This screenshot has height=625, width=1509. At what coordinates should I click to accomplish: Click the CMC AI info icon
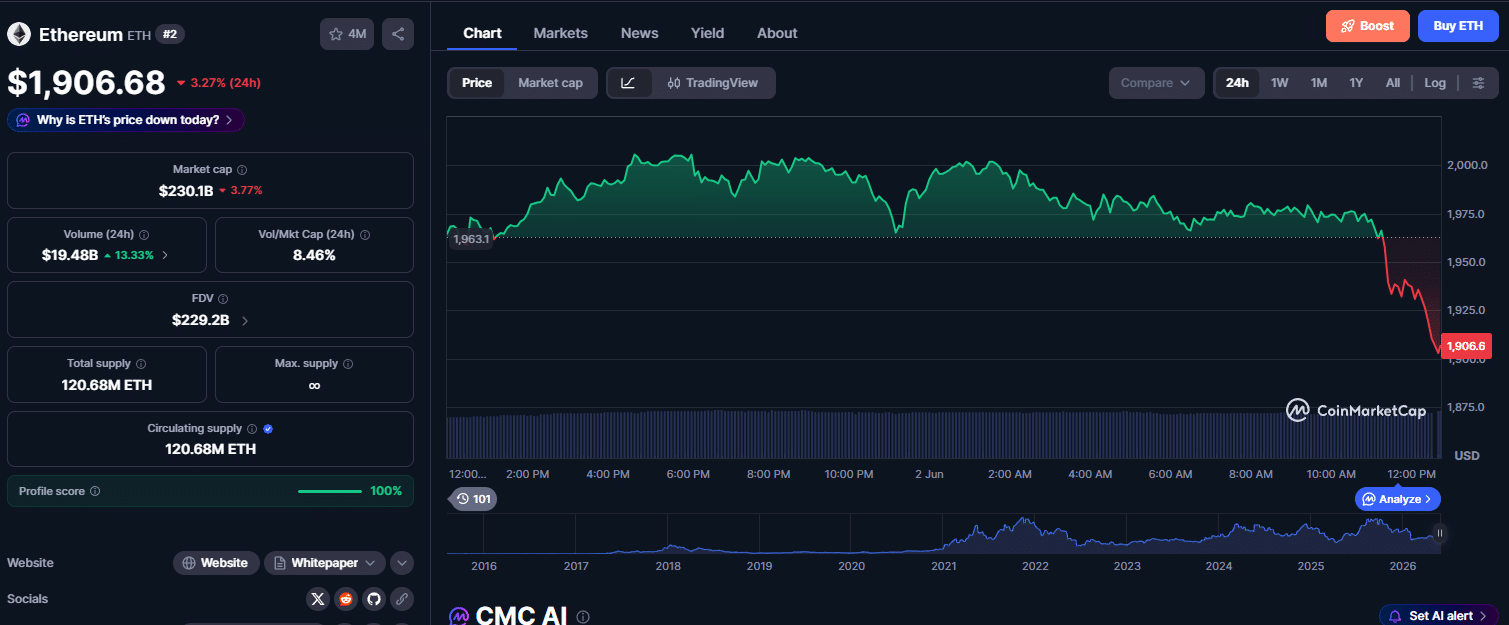(583, 618)
